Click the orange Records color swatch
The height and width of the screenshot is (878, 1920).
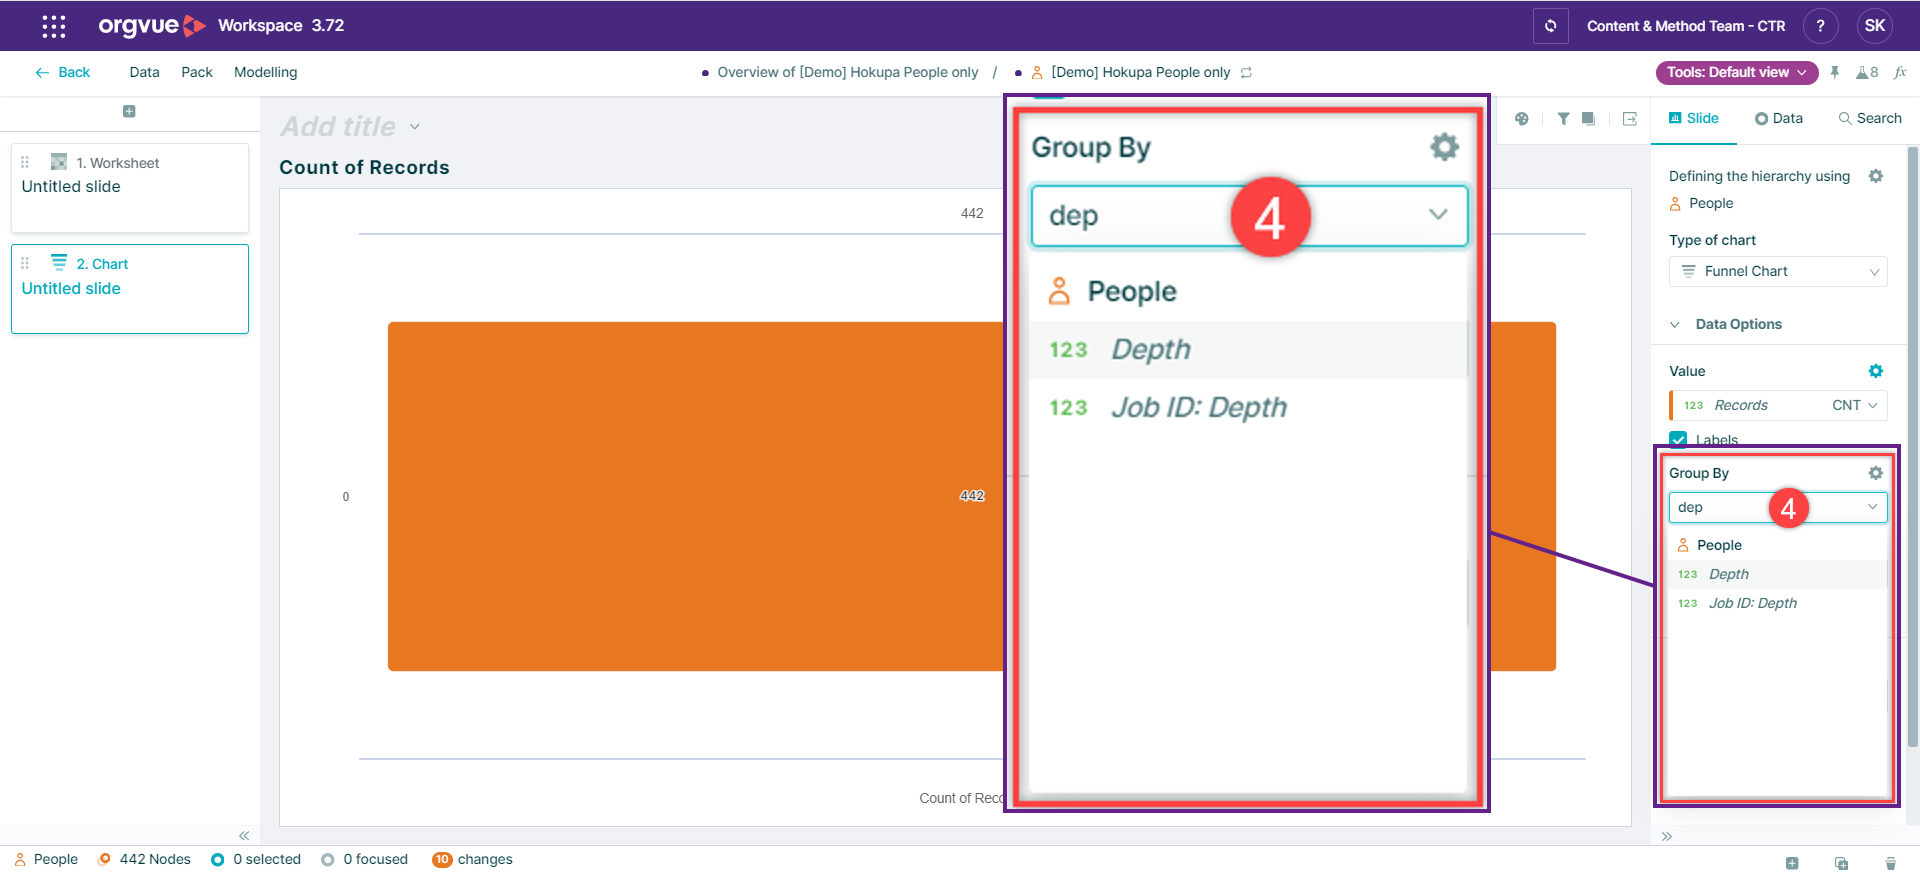point(1671,405)
